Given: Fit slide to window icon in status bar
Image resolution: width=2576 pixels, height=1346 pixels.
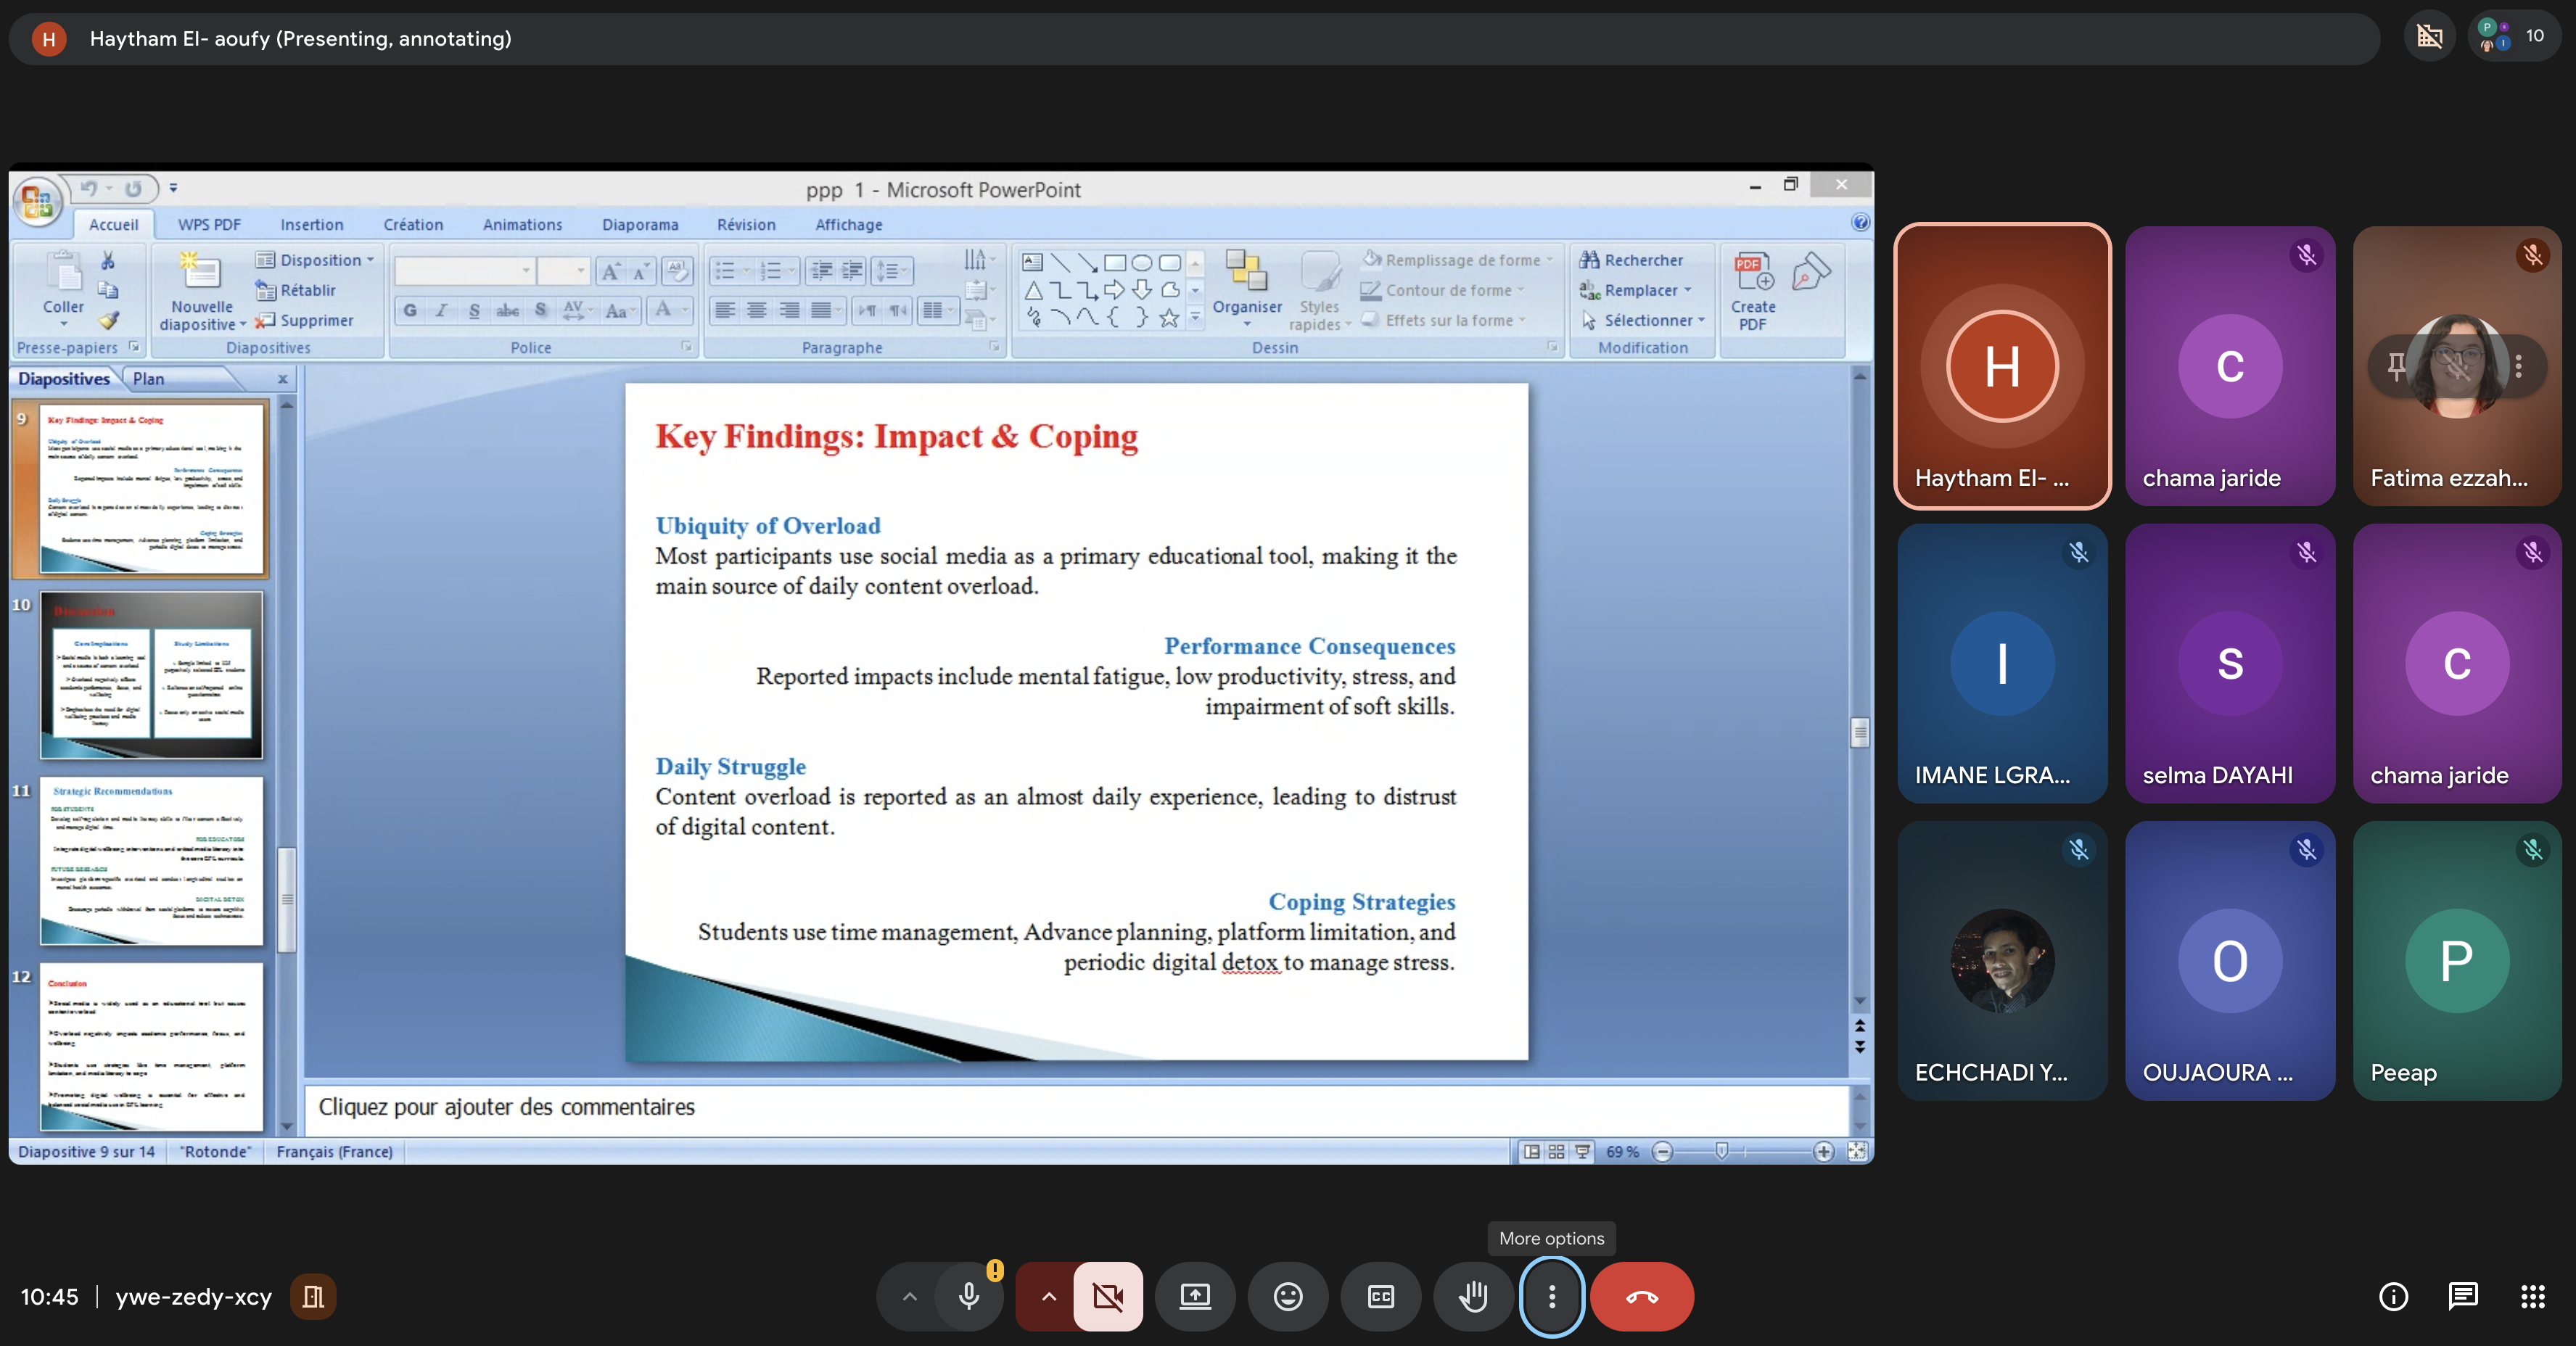Looking at the screenshot, I should click(x=1857, y=1152).
